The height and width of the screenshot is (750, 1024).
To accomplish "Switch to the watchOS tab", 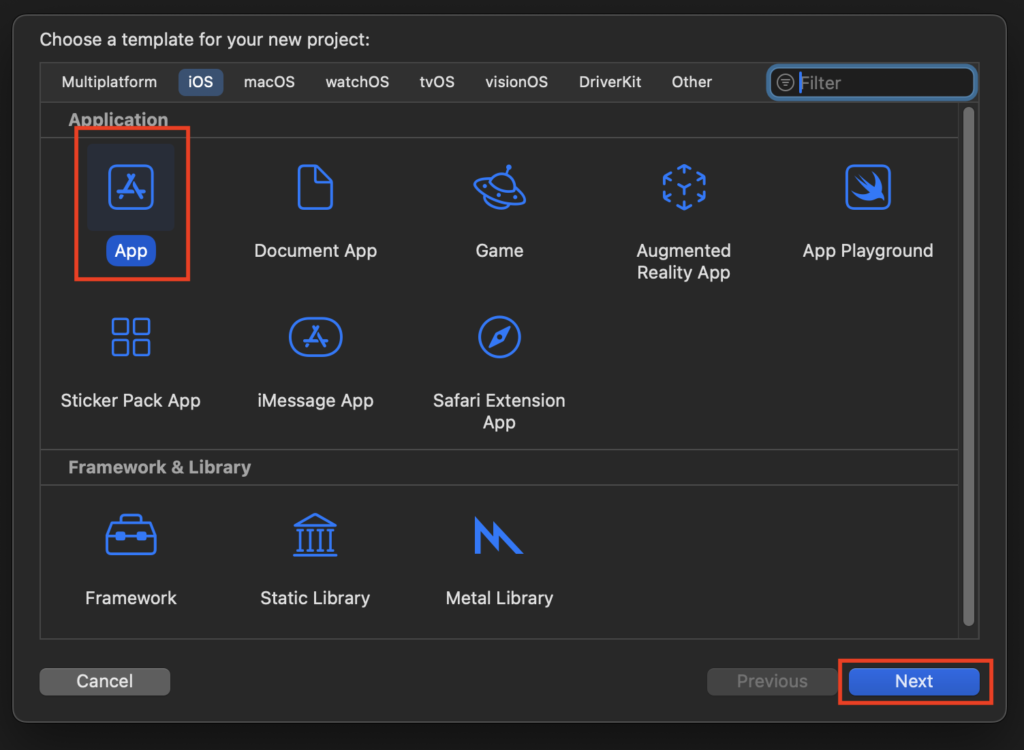I will coord(357,82).
